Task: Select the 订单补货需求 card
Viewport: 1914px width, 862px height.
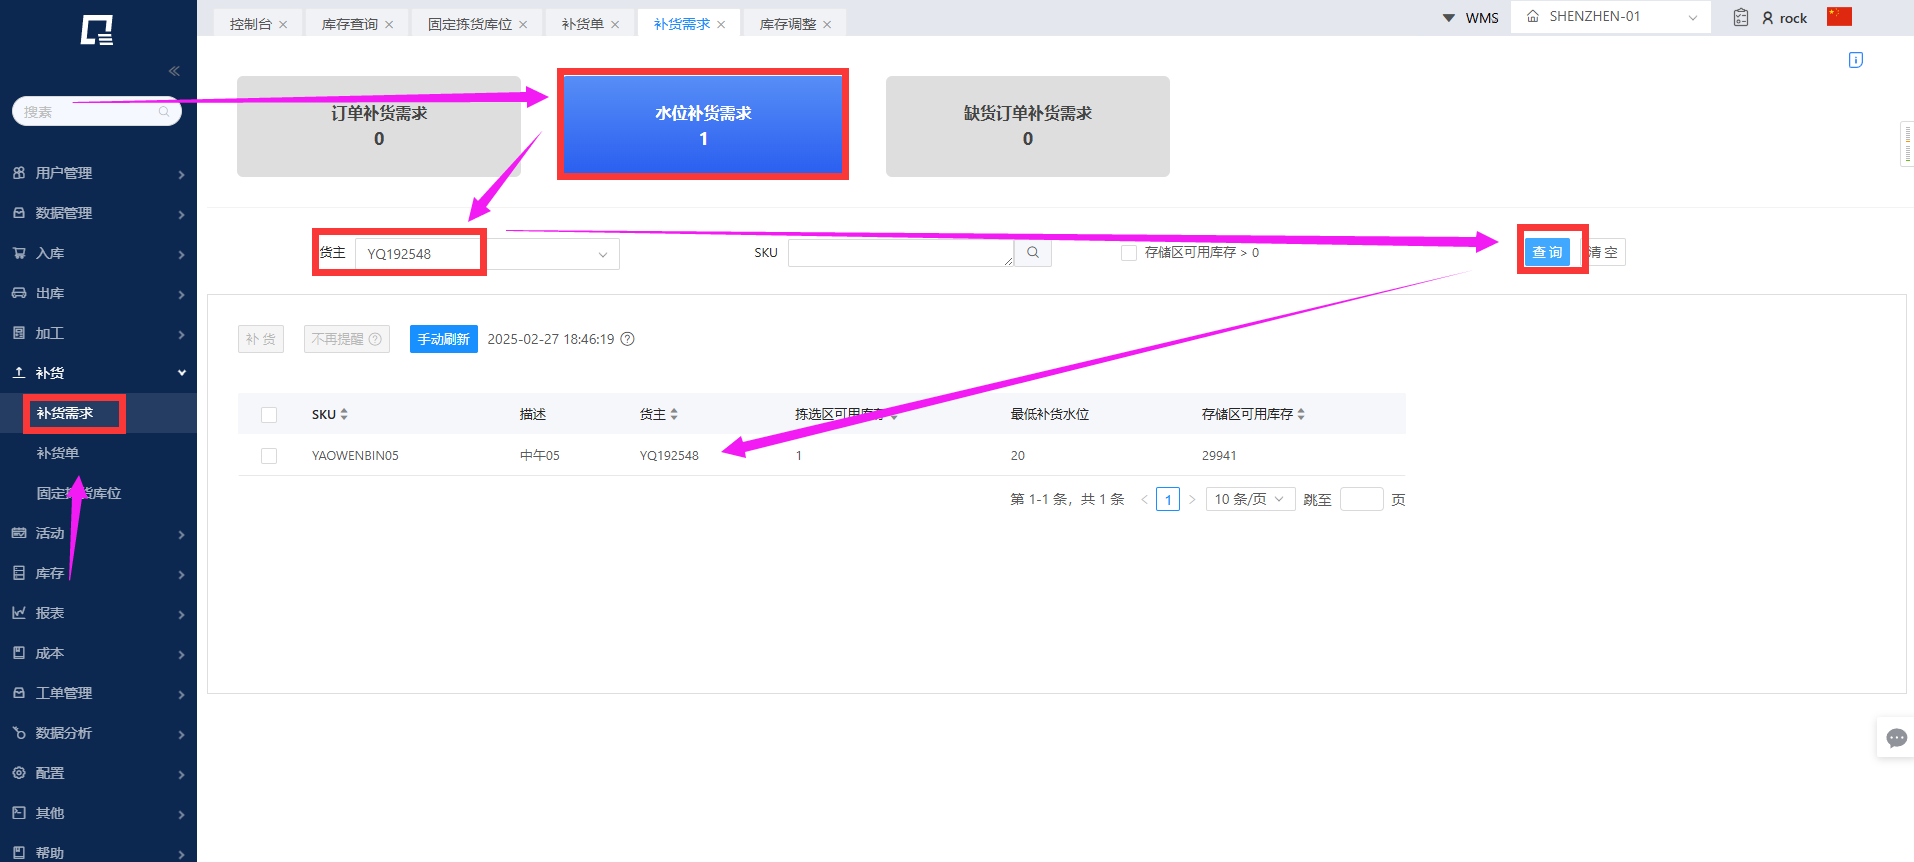Action: pyautogui.click(x=379, y=126)
